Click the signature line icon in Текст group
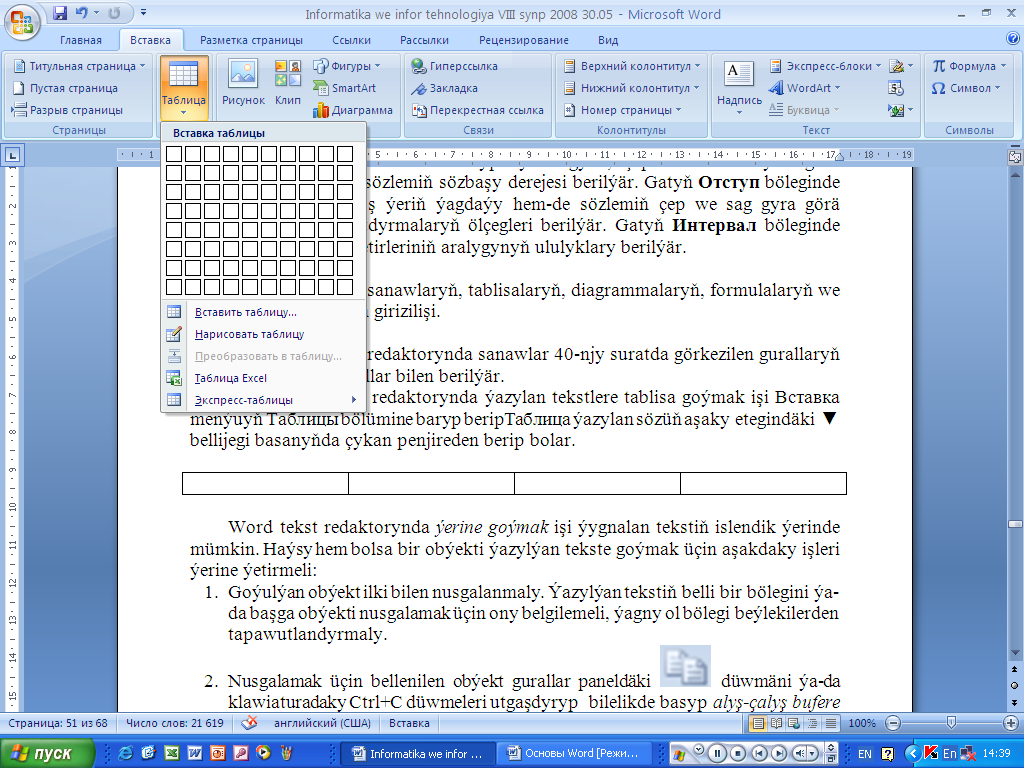Image resolution: width=1024 pixels, height=768 pixels. [x=896, y=66]
